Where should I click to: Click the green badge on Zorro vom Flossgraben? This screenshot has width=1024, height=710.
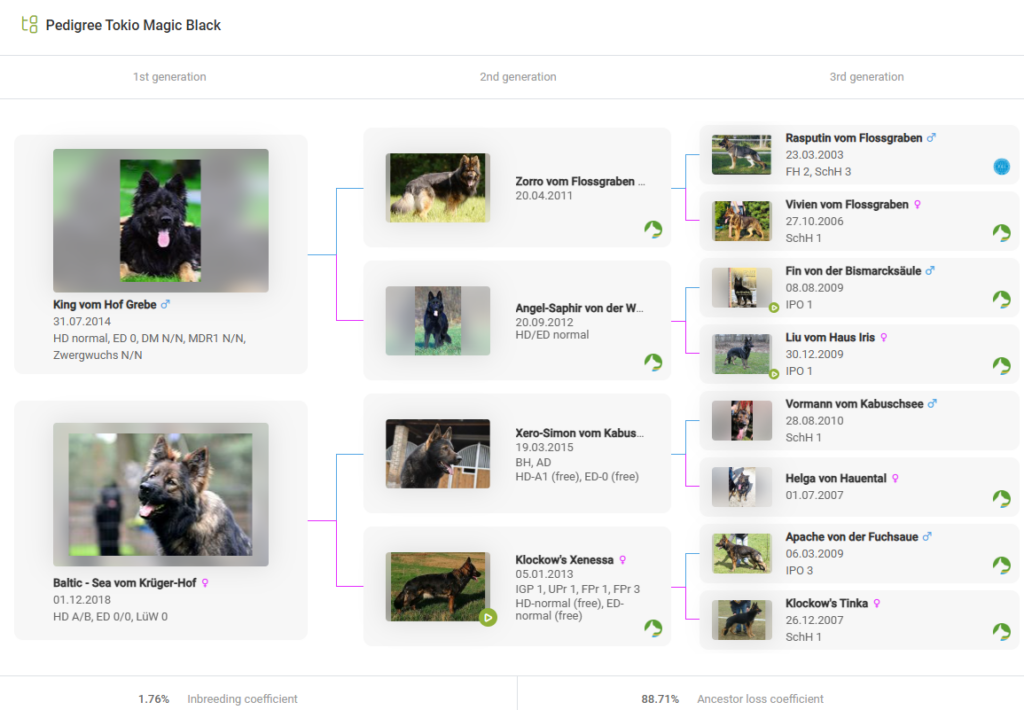pyautogui.click(x=653, y=229)
